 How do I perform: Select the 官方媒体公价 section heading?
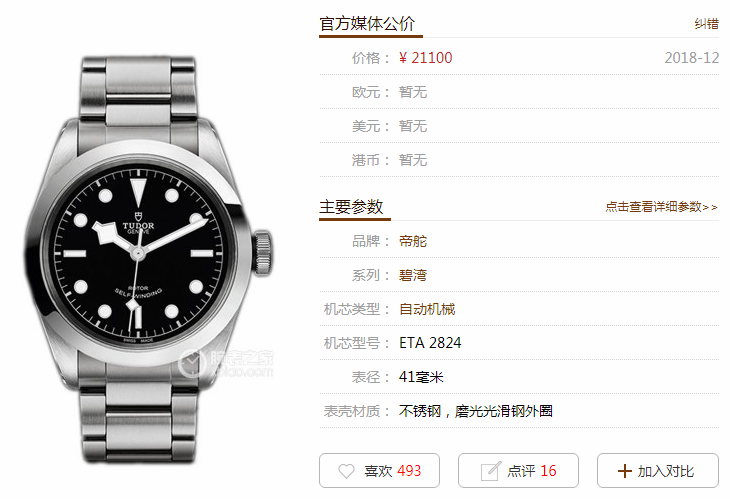pyautogui.click(x=367, y=24)
